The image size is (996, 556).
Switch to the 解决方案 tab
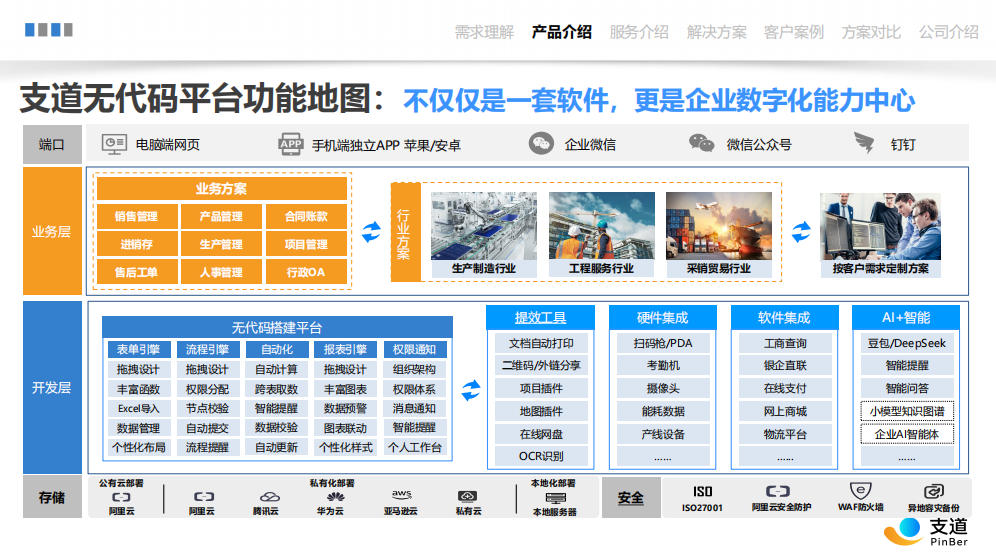716,32
